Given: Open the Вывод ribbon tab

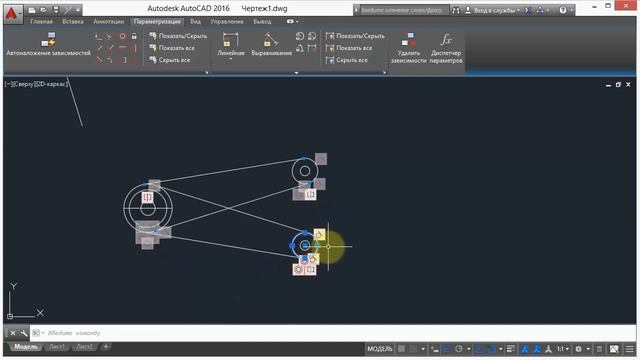Looking at the screenshot, I should click(x=262, y=21).
